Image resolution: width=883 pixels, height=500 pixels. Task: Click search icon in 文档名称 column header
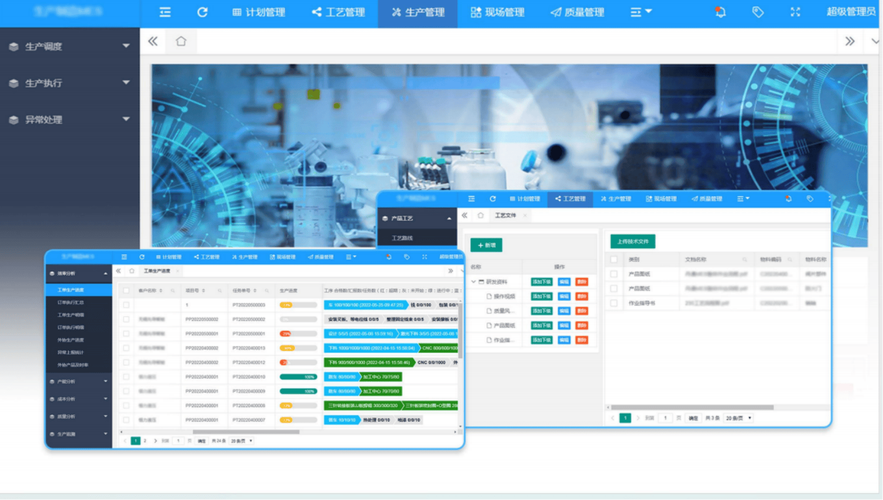click(x=744, y=260)
